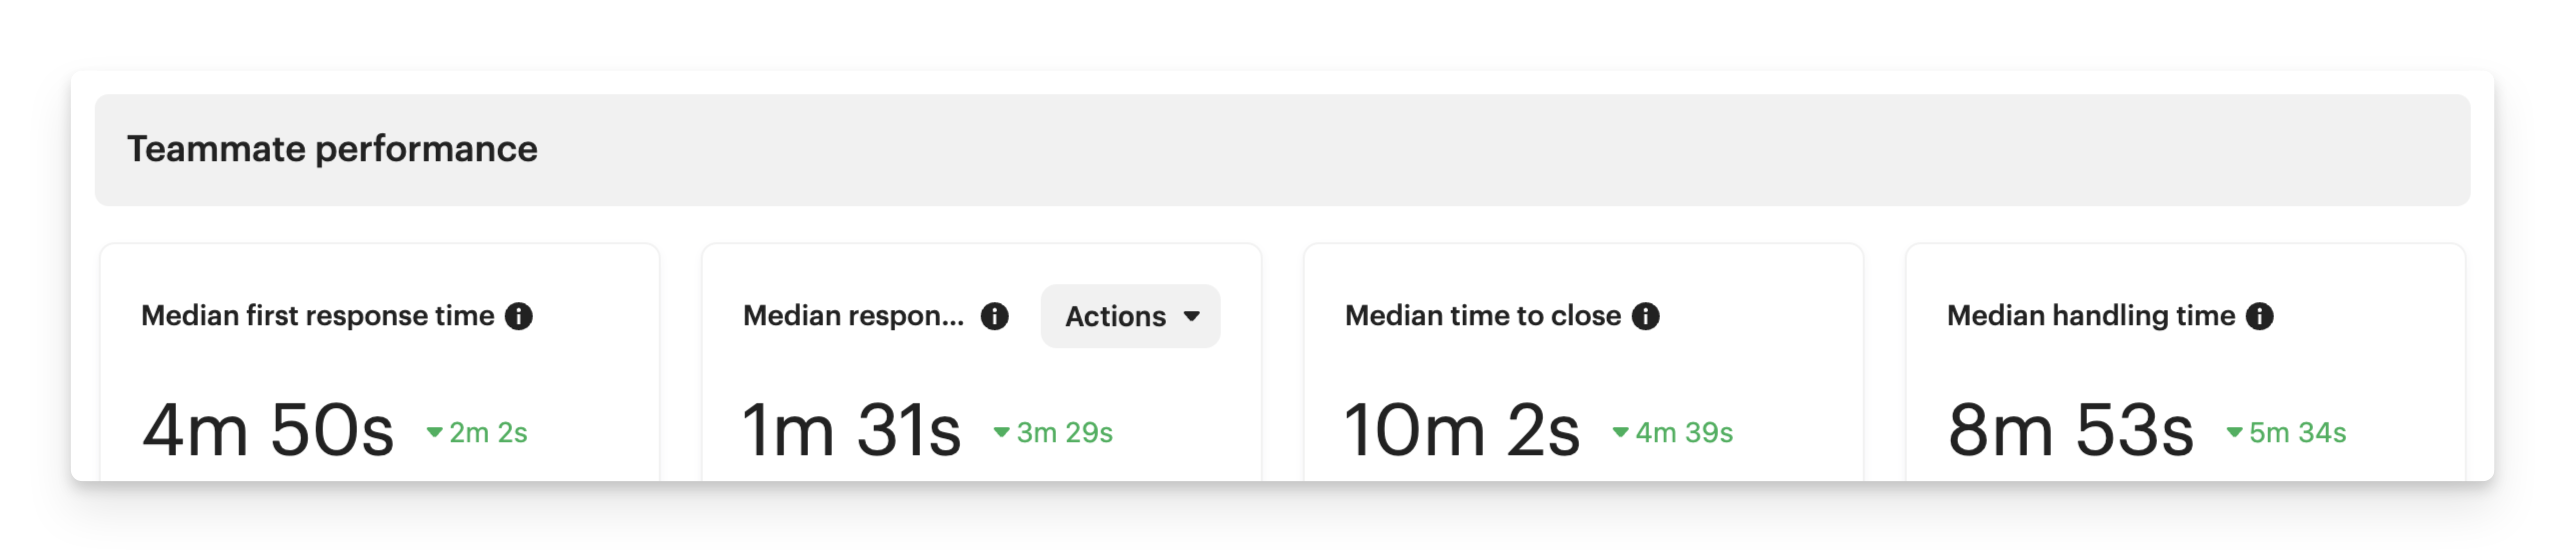Viewport: 2565px width, 552px height.
Task: Click the 1m 31s metric value
Action: point(851,431)
